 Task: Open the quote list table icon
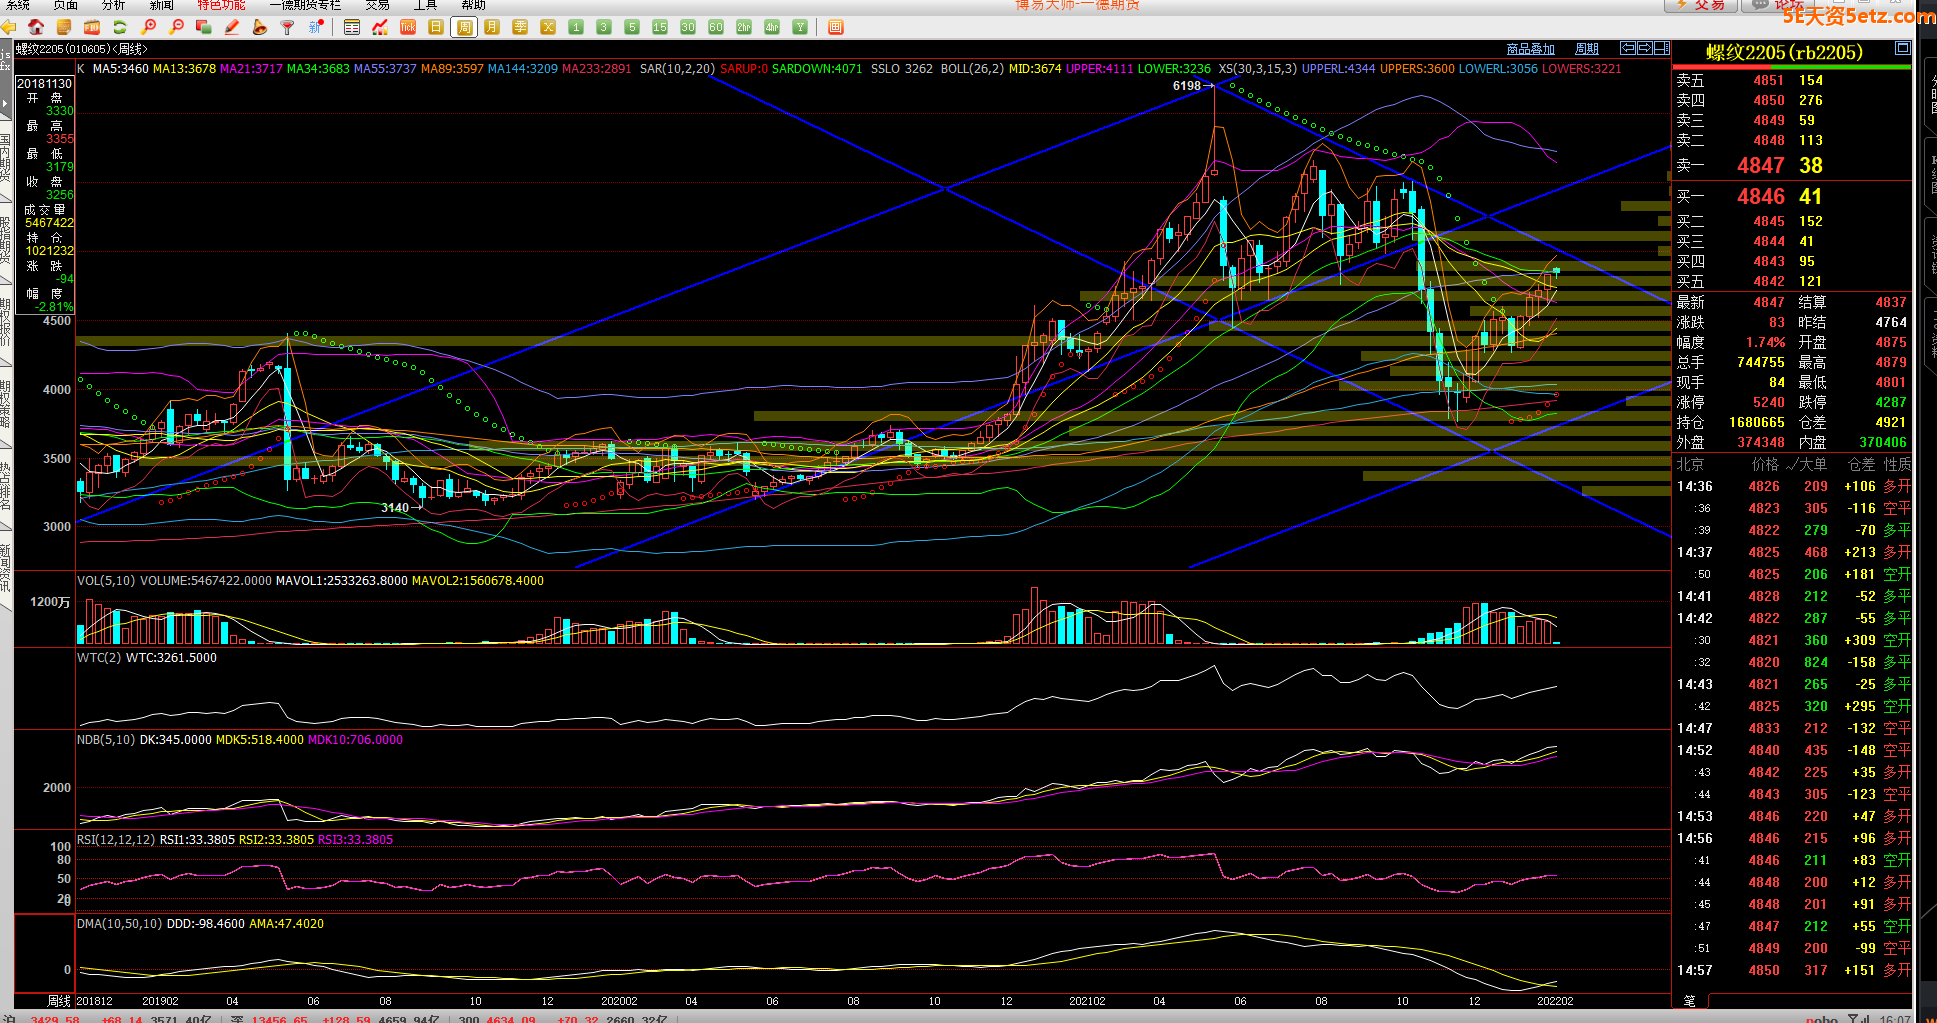tap(352, 27)
